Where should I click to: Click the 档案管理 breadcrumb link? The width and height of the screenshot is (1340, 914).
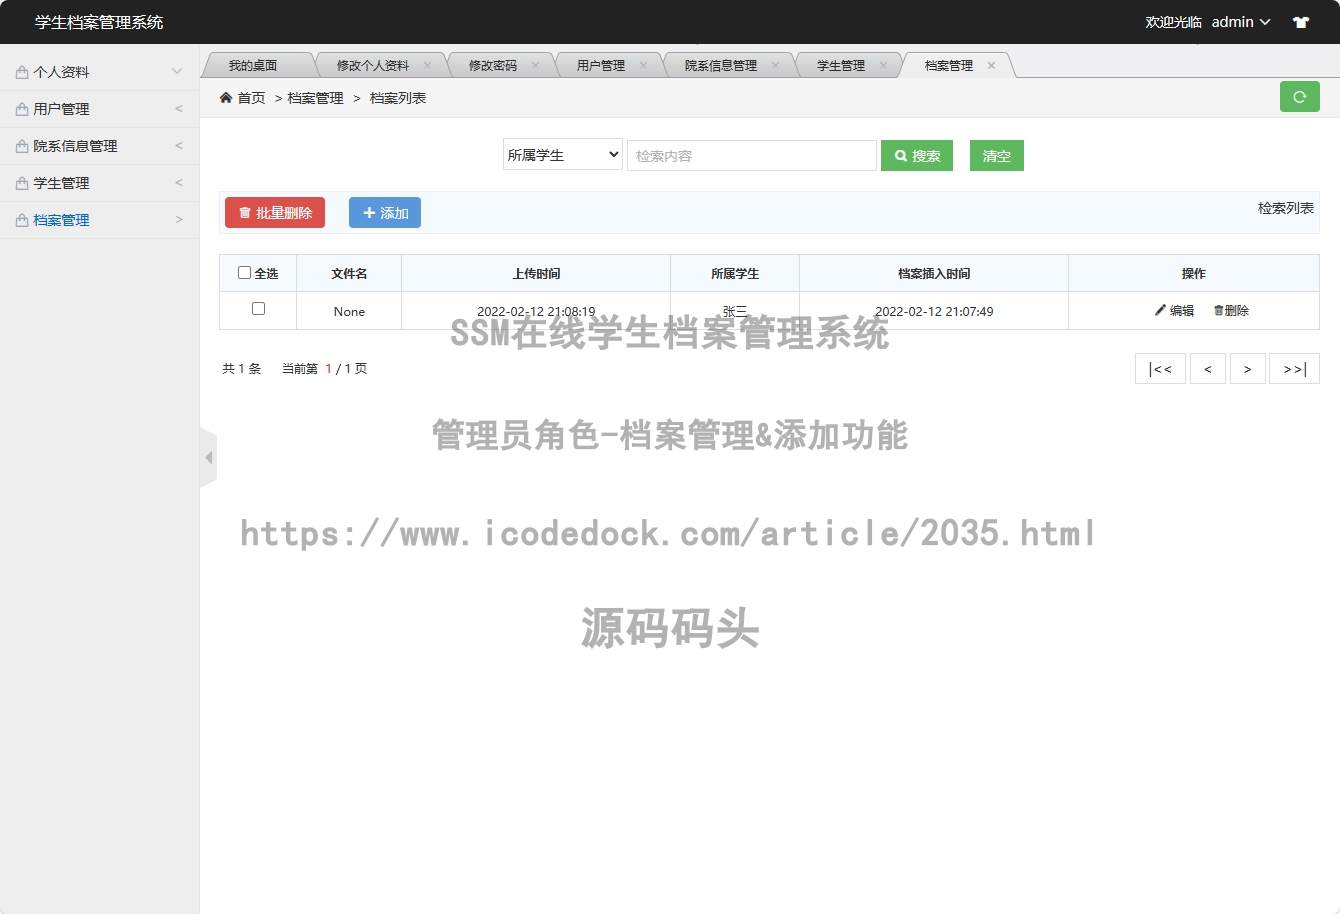[x=316, y=98]
